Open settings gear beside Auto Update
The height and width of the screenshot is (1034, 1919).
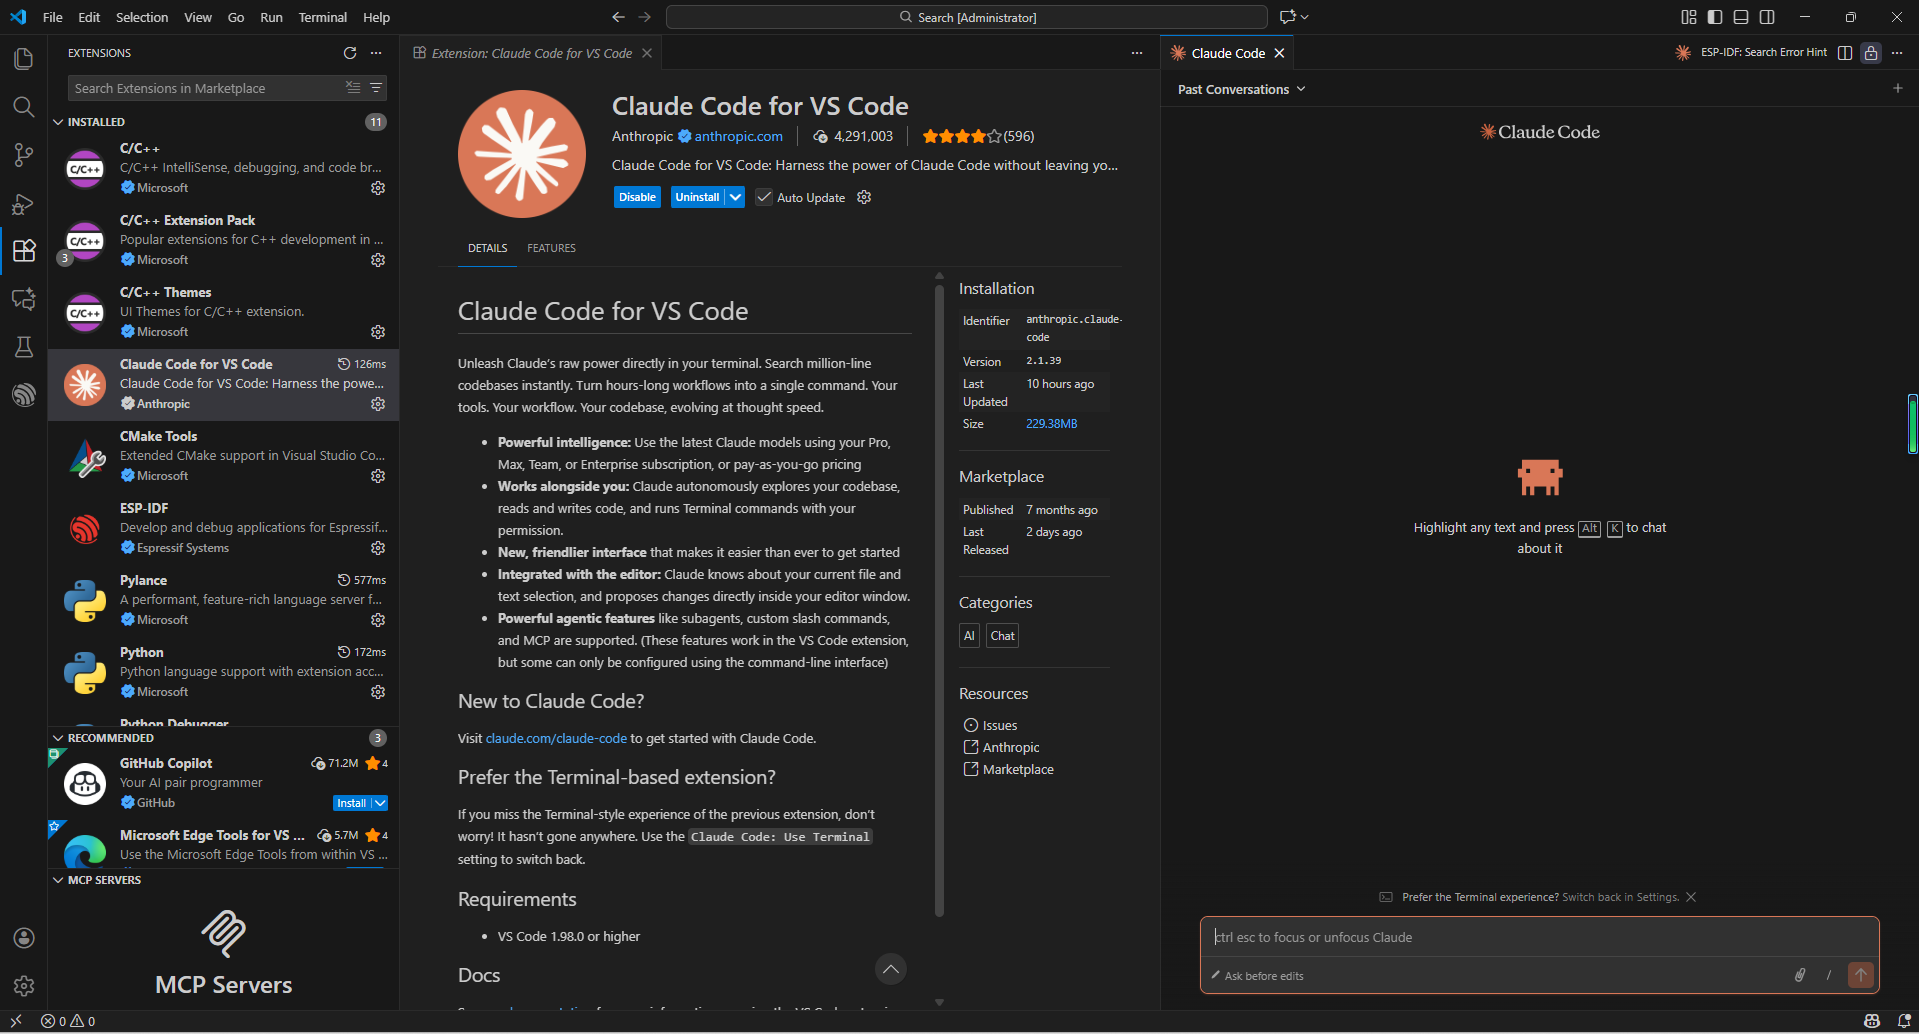(x=864, y=197)
